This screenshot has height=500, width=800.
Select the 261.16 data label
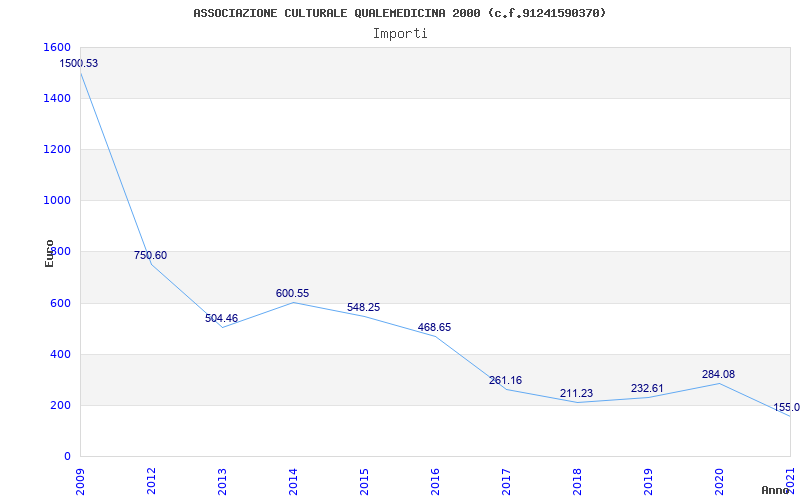pyautogui.click(x=505, y=380)
